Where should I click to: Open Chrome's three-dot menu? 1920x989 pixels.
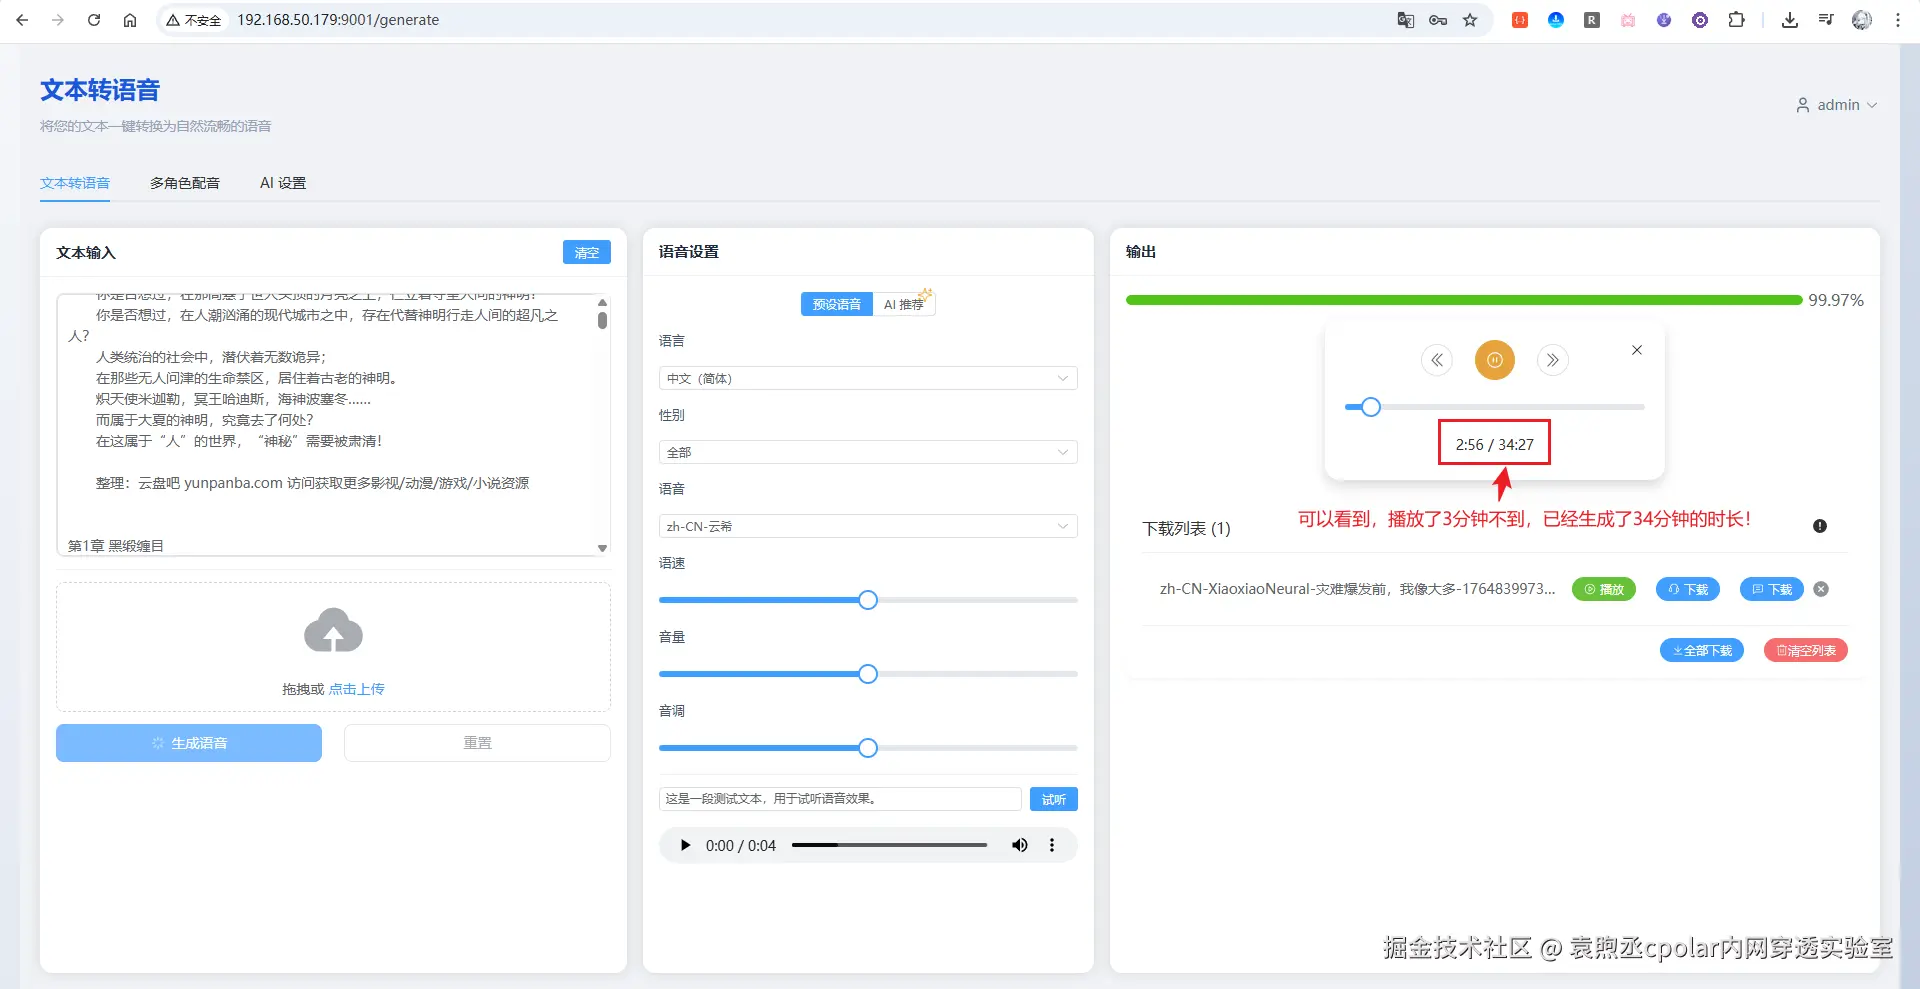point(1897,20)
